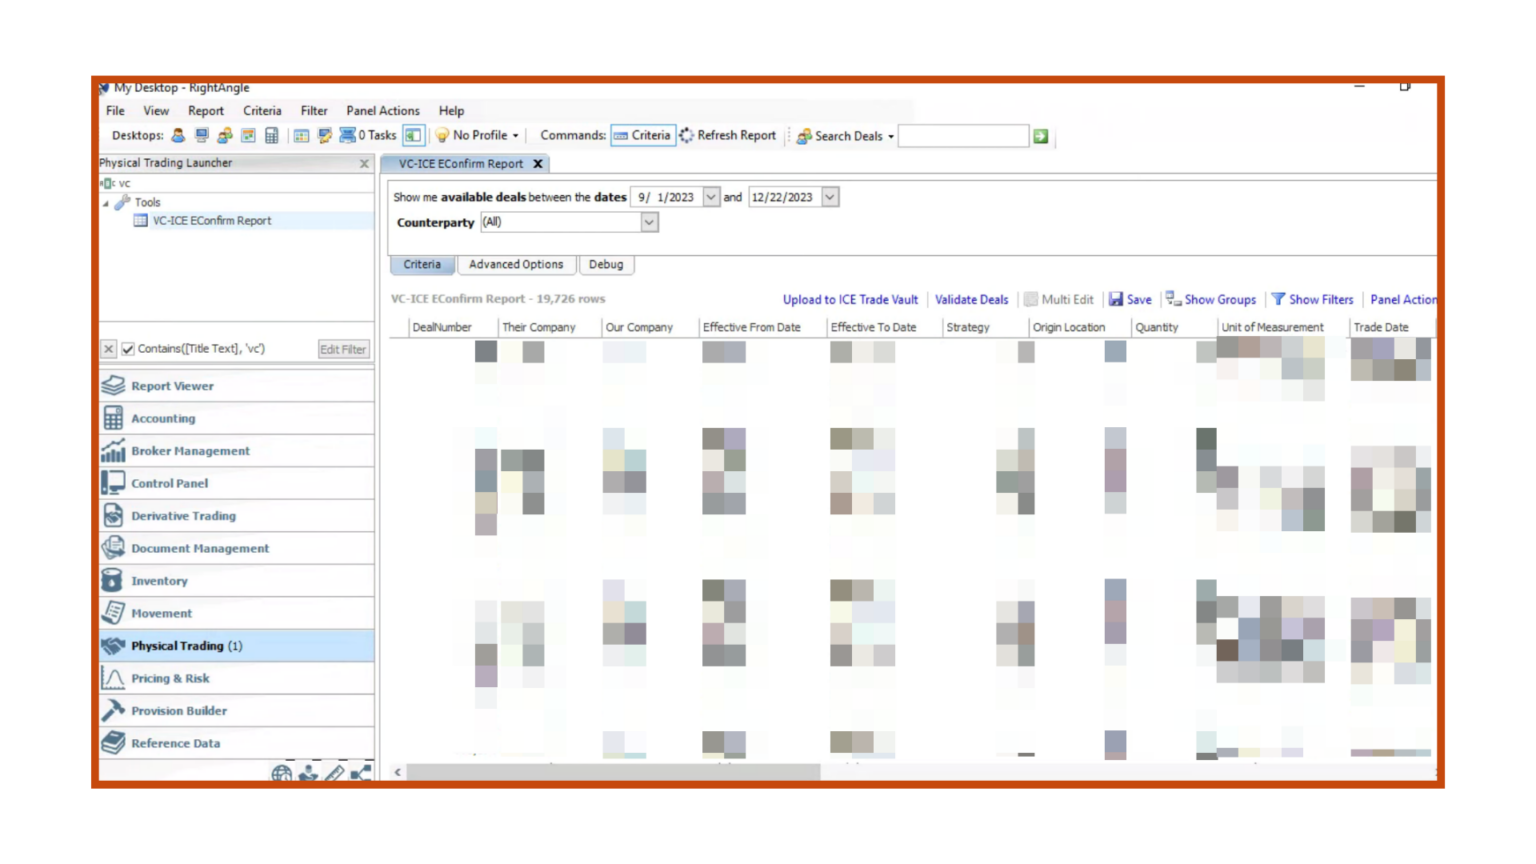1536x864 pixels.
Task: Open the end date 12/22/2023 picker
Action: pos(830,197)
